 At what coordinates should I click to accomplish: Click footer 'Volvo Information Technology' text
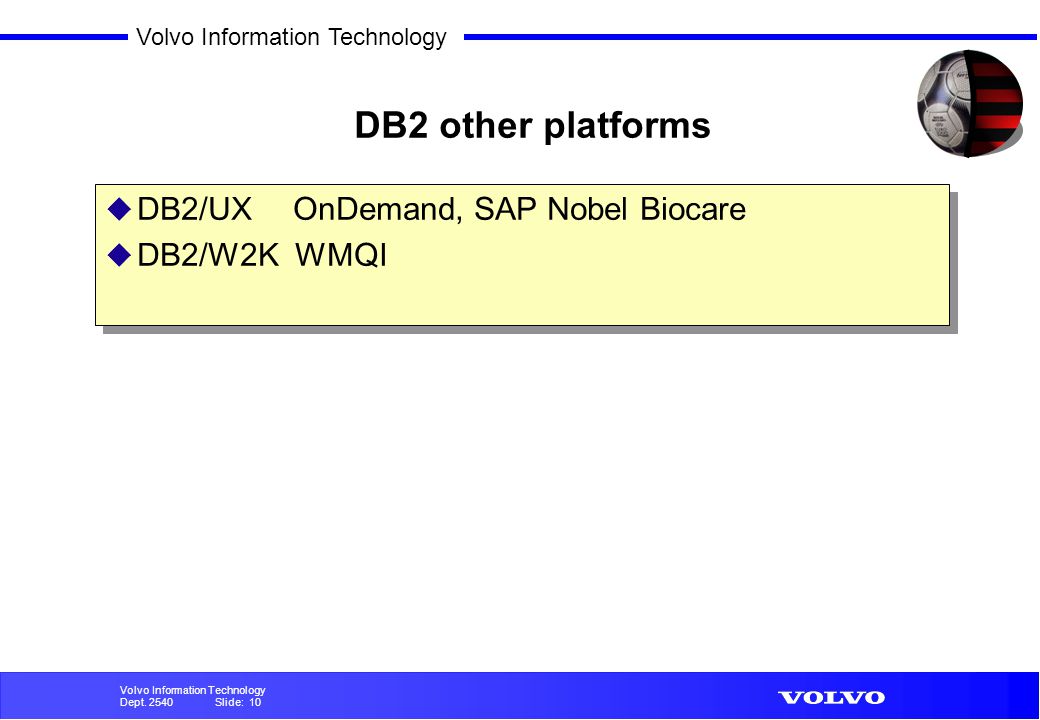(x=192, y=690)
